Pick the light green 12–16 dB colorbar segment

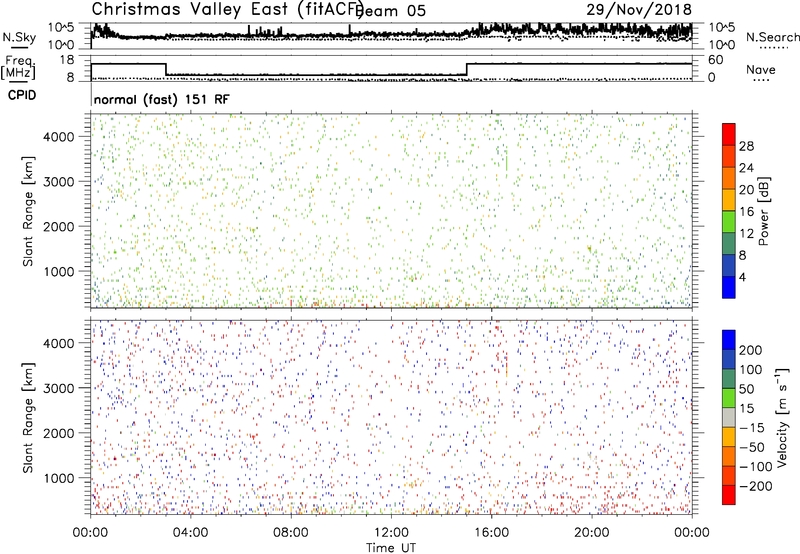tap(729, 222)
